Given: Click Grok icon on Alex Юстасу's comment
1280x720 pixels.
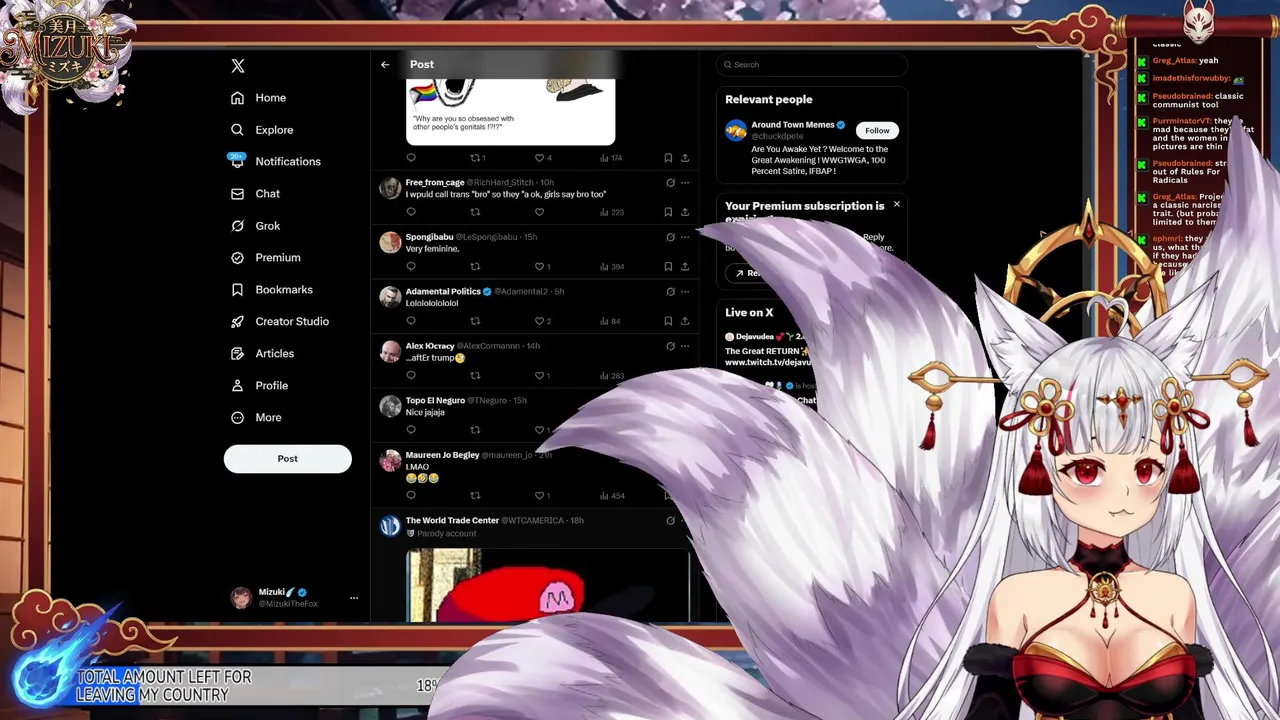Looking at the screenshot, I should pyautogui.click(x=670, y=346).
